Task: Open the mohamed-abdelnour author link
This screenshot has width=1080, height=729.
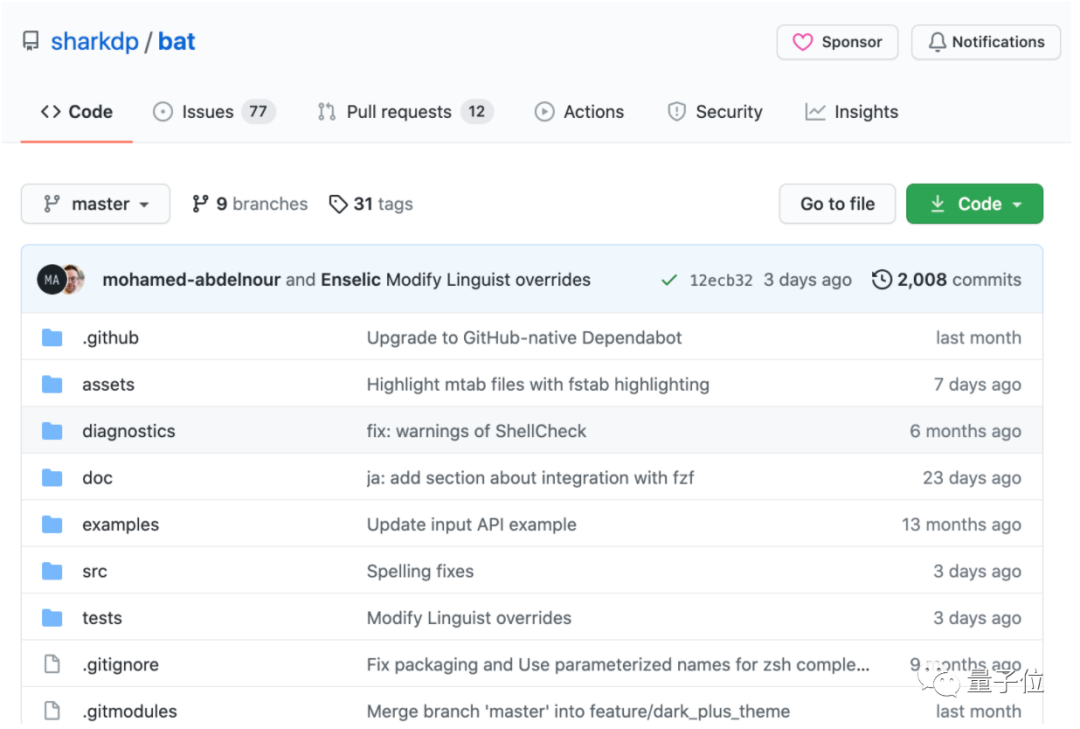Action: click(191, 280)
